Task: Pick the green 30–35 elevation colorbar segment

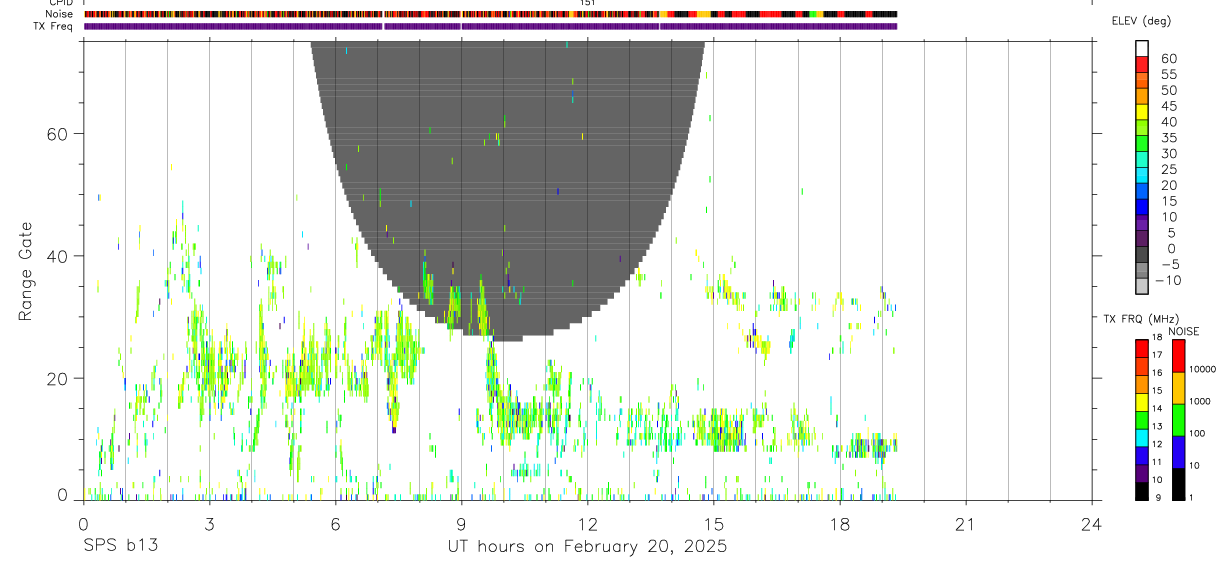Action: (x=1143, y=144)
